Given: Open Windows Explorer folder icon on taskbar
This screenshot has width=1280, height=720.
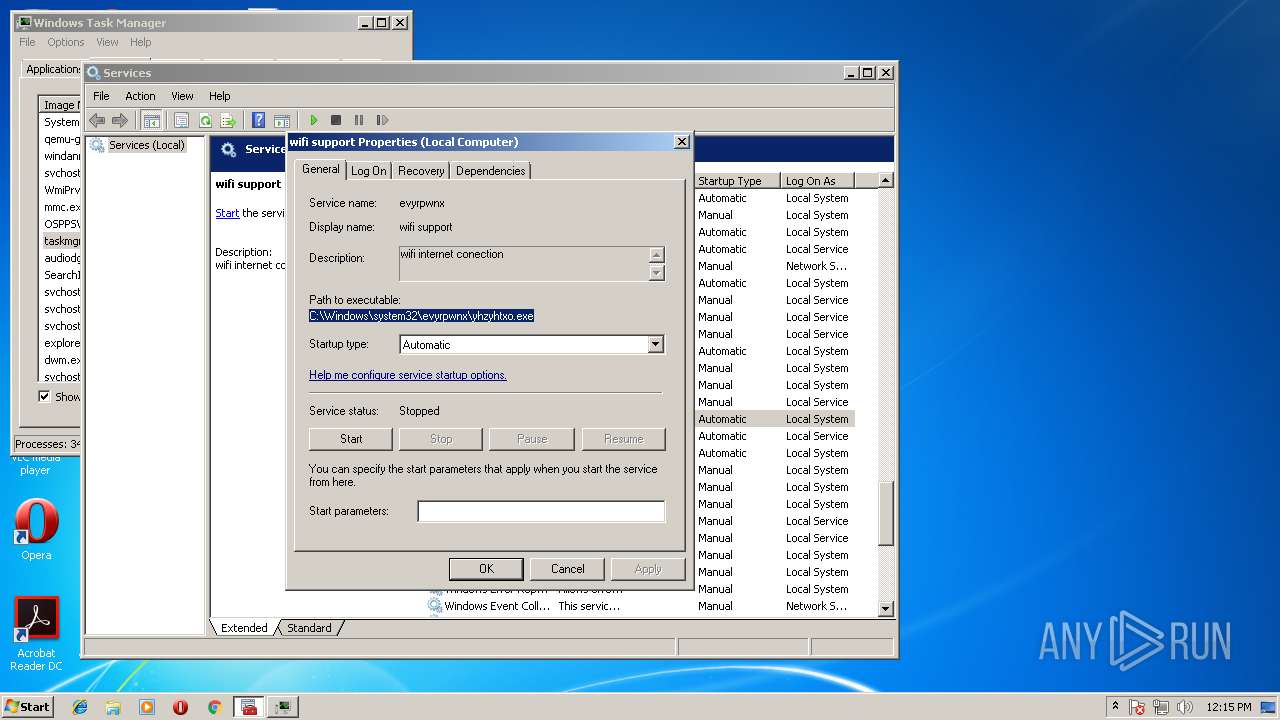Looking at the screenshot, I should [113, 707].
